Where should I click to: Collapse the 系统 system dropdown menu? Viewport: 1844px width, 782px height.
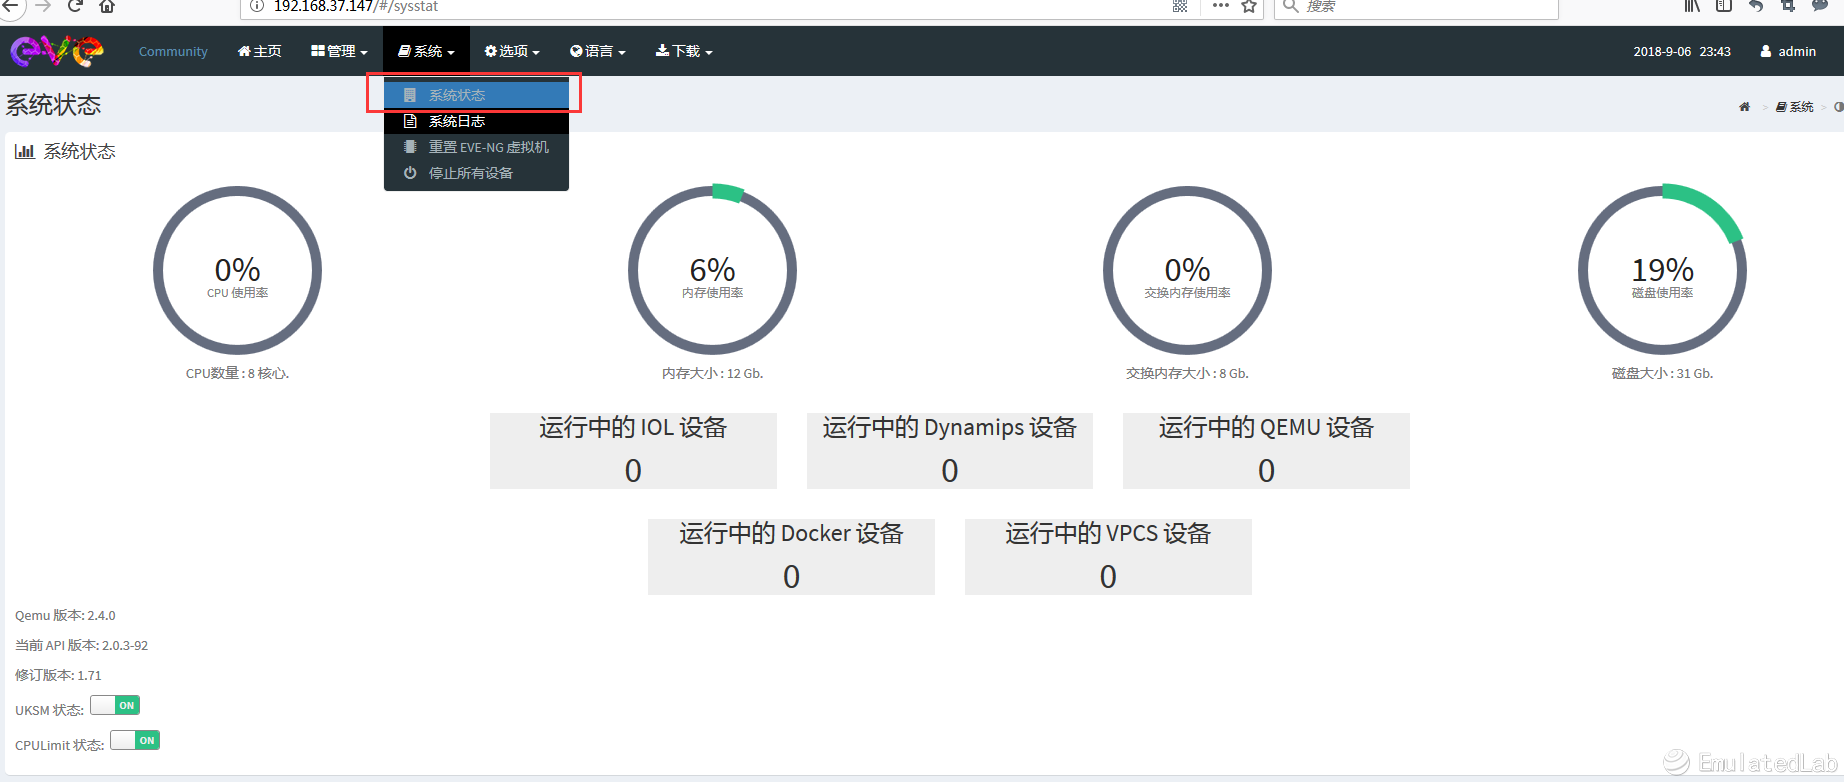426,51
